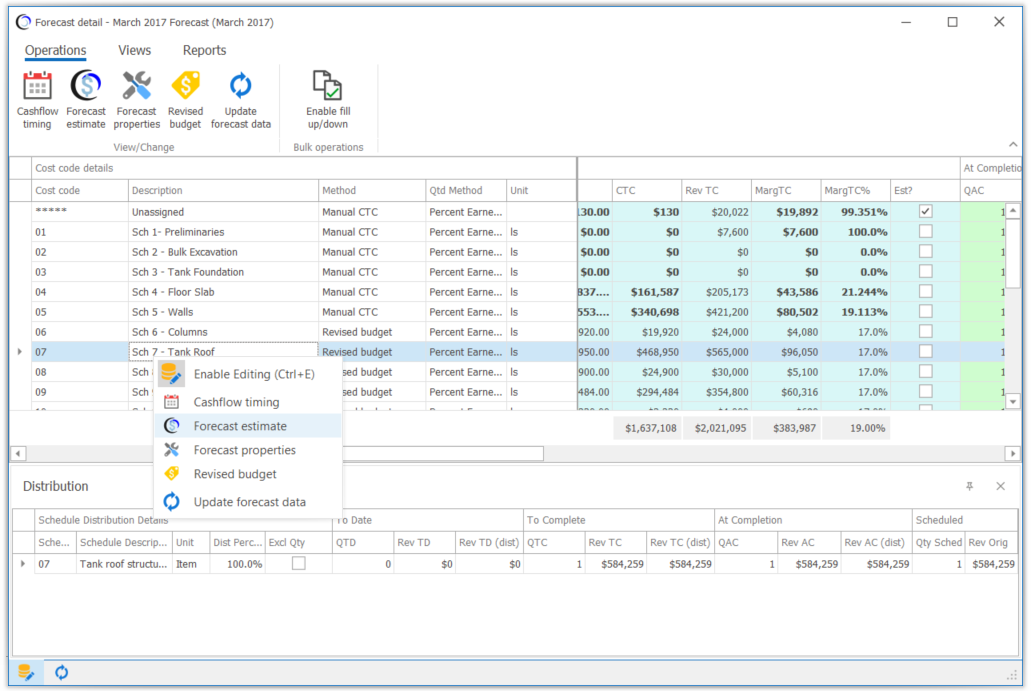Select the Unassigned row description

[223, 212]
